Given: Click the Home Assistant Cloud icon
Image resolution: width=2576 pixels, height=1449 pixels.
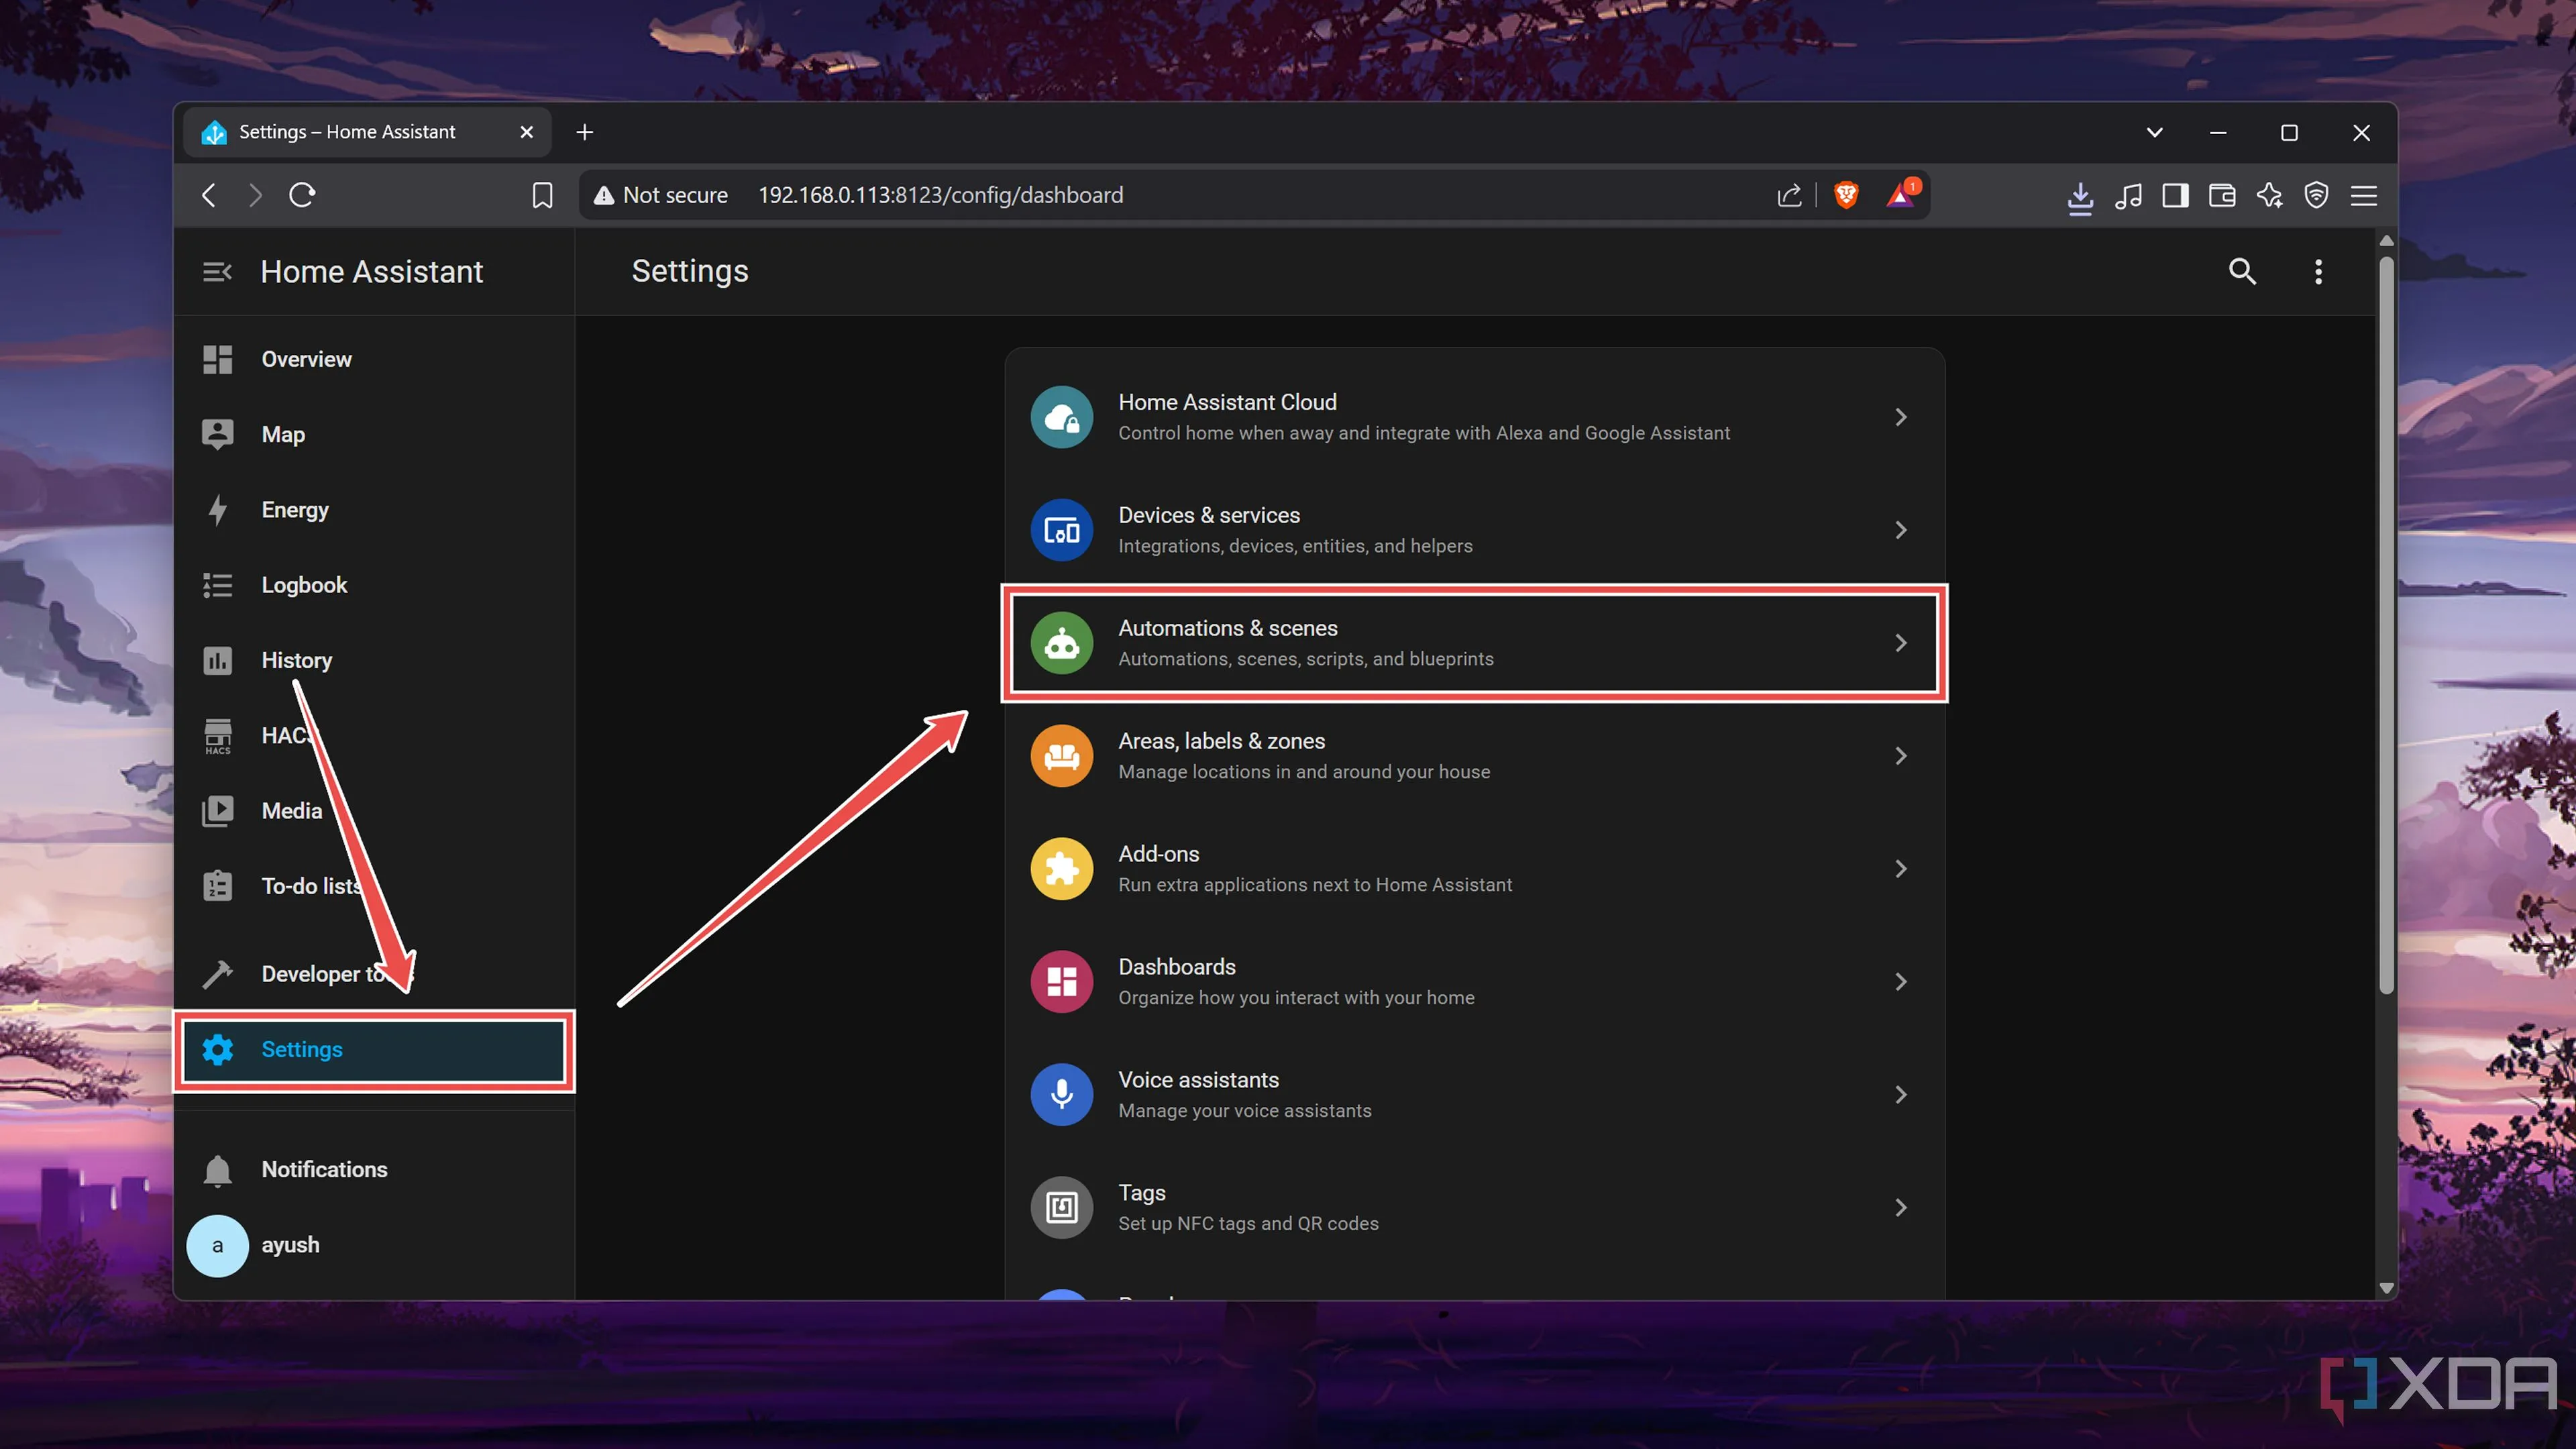Looking at the screenshot, I should tap(1061, 417).
